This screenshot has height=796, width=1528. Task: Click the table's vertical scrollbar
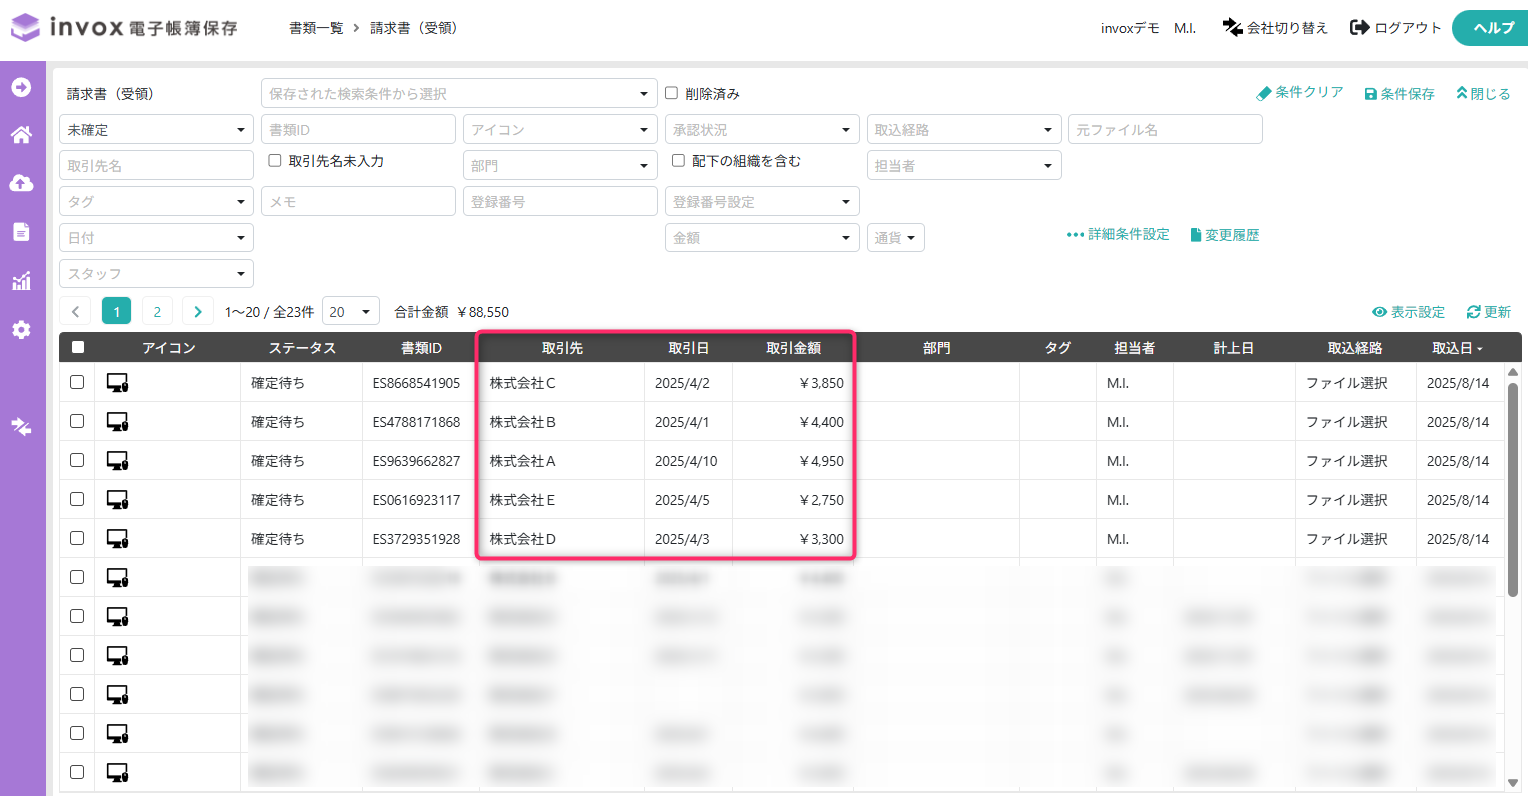(1513, 490)
